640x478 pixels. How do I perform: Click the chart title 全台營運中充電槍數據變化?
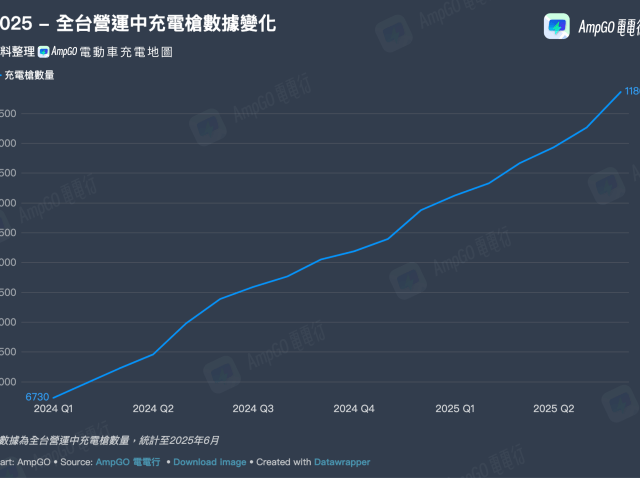point(166,23)
